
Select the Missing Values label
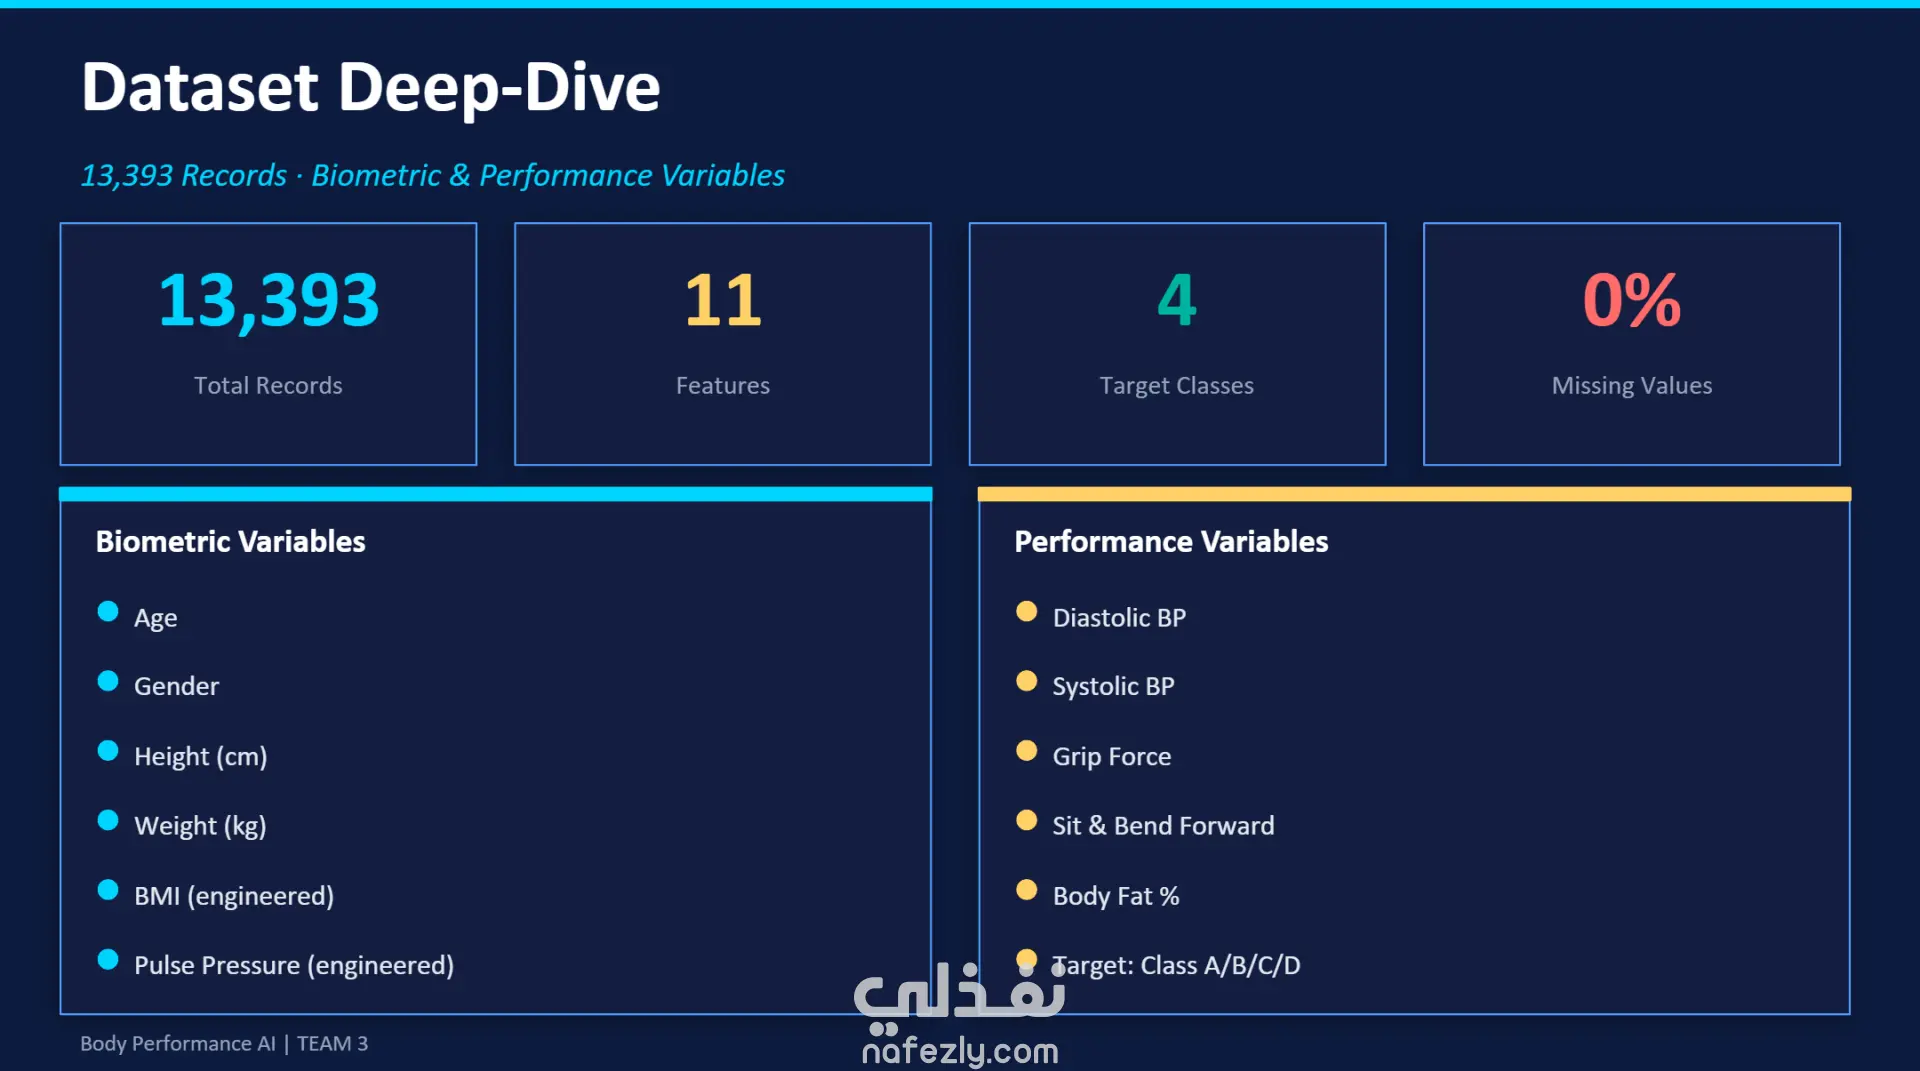[1632, 386]
